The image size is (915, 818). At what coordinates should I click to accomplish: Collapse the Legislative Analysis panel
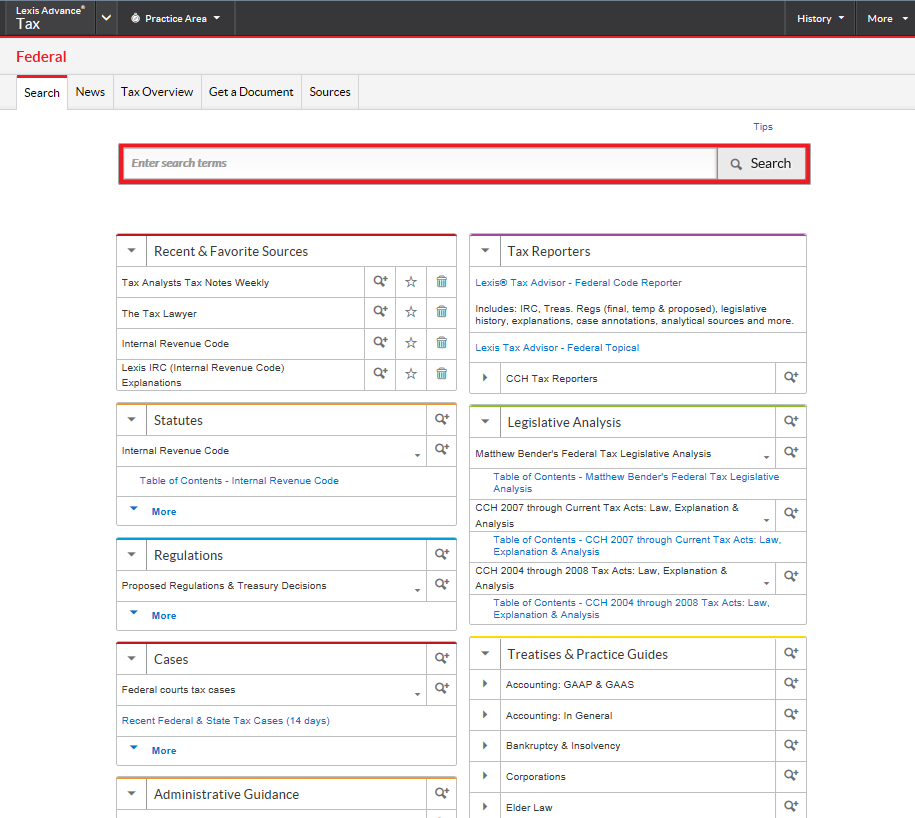485,421
